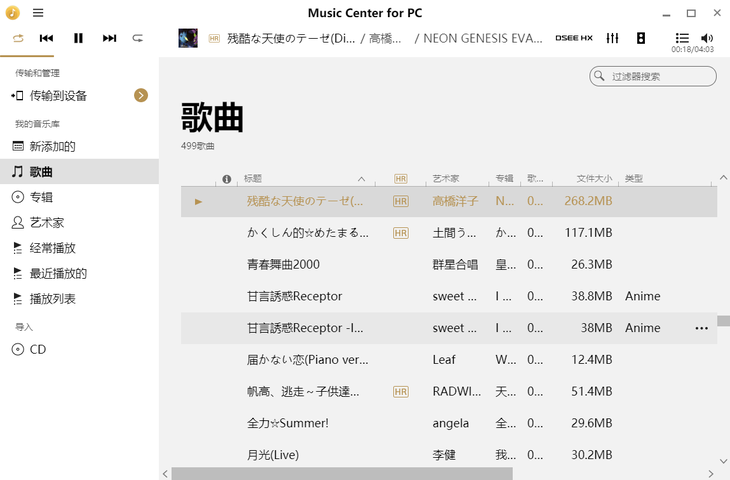Toggle DSEE HX upscaling

click(x=574, y=38)
